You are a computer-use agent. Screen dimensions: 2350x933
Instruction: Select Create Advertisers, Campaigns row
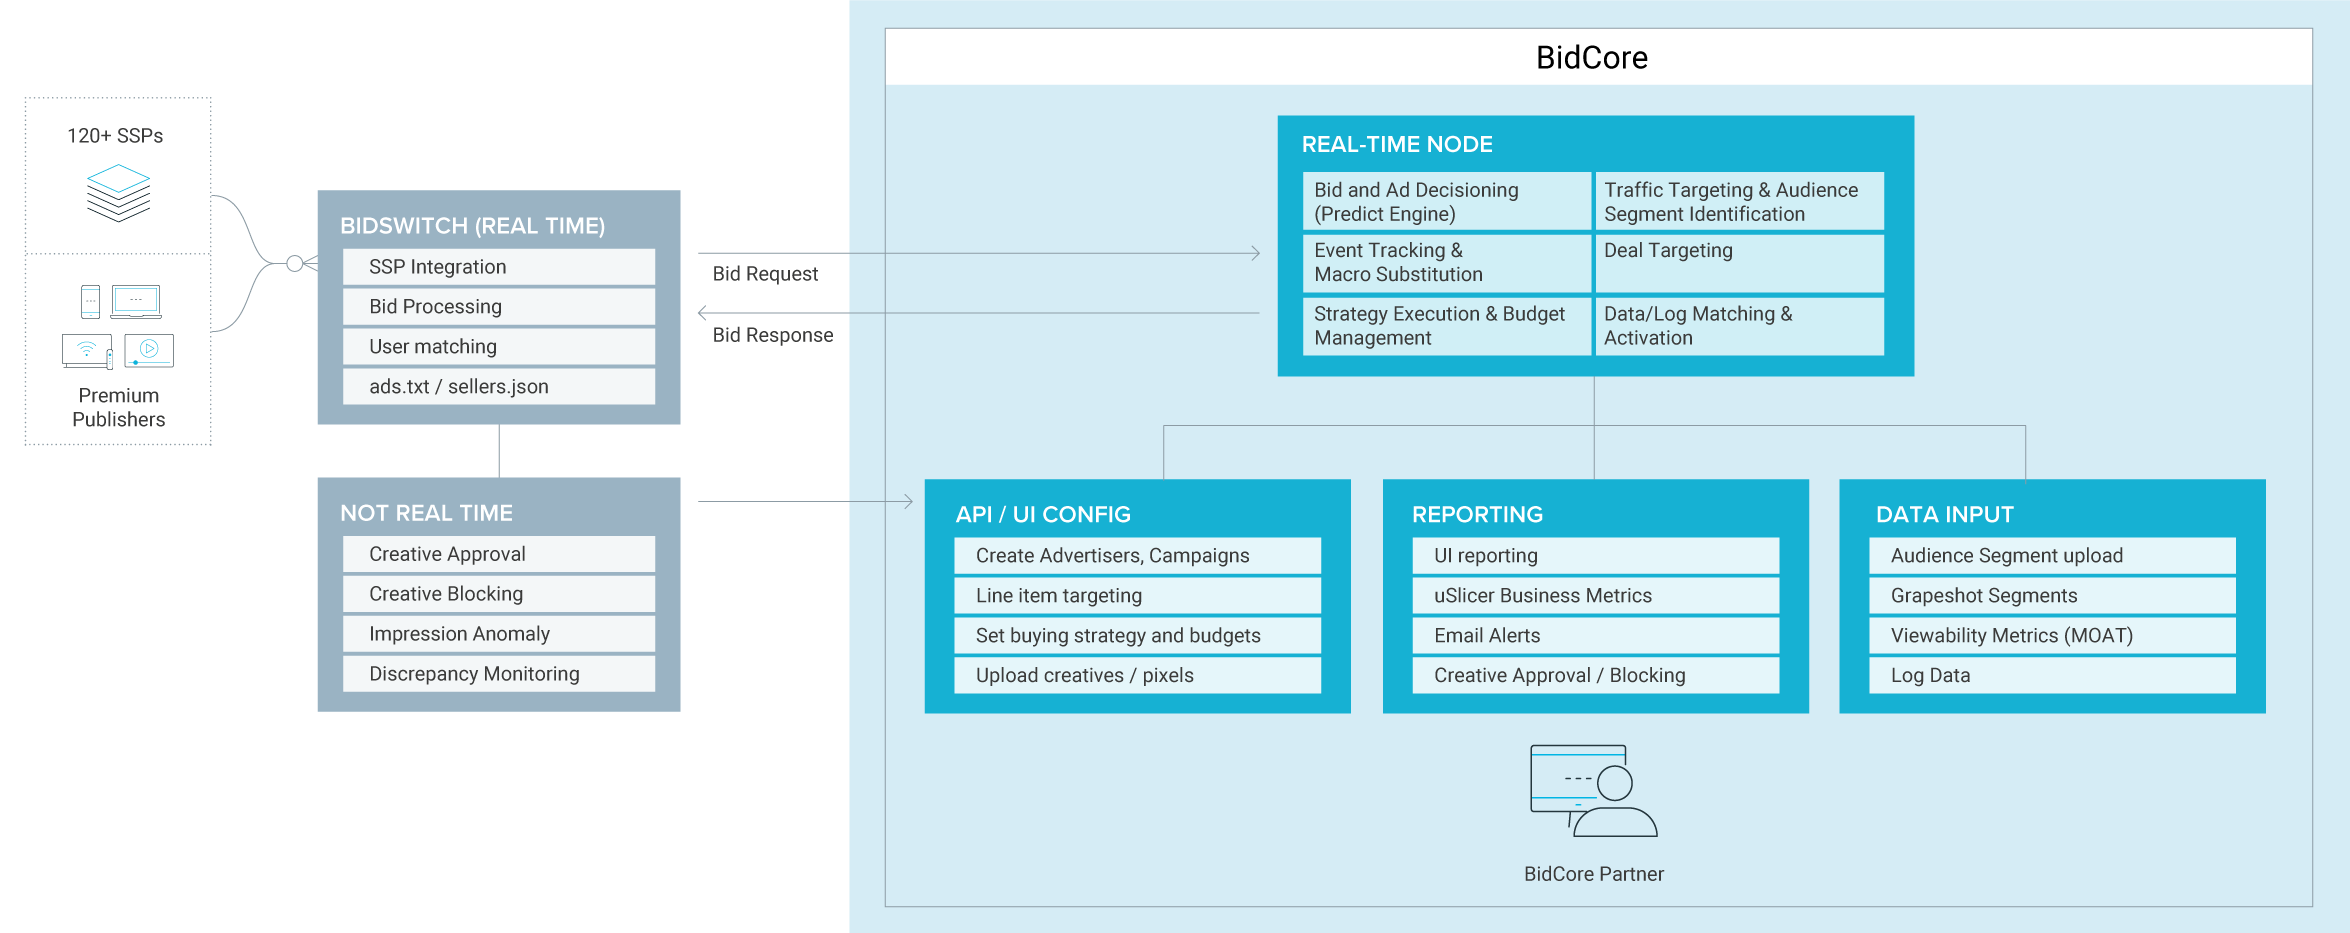pyautogui.click(x=1138, y=556)
